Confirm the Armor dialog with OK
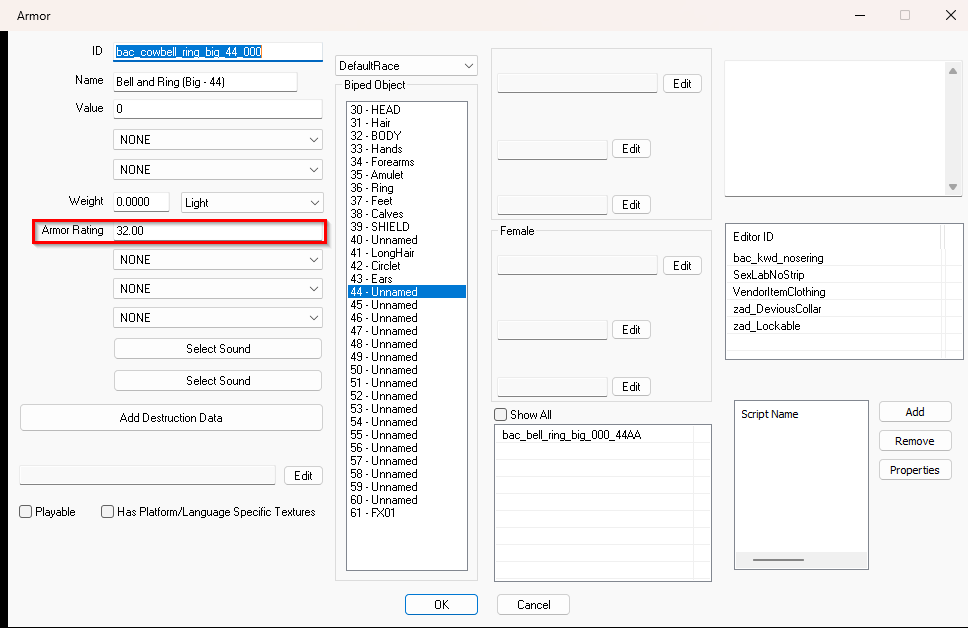 click(x=441, y=605)
